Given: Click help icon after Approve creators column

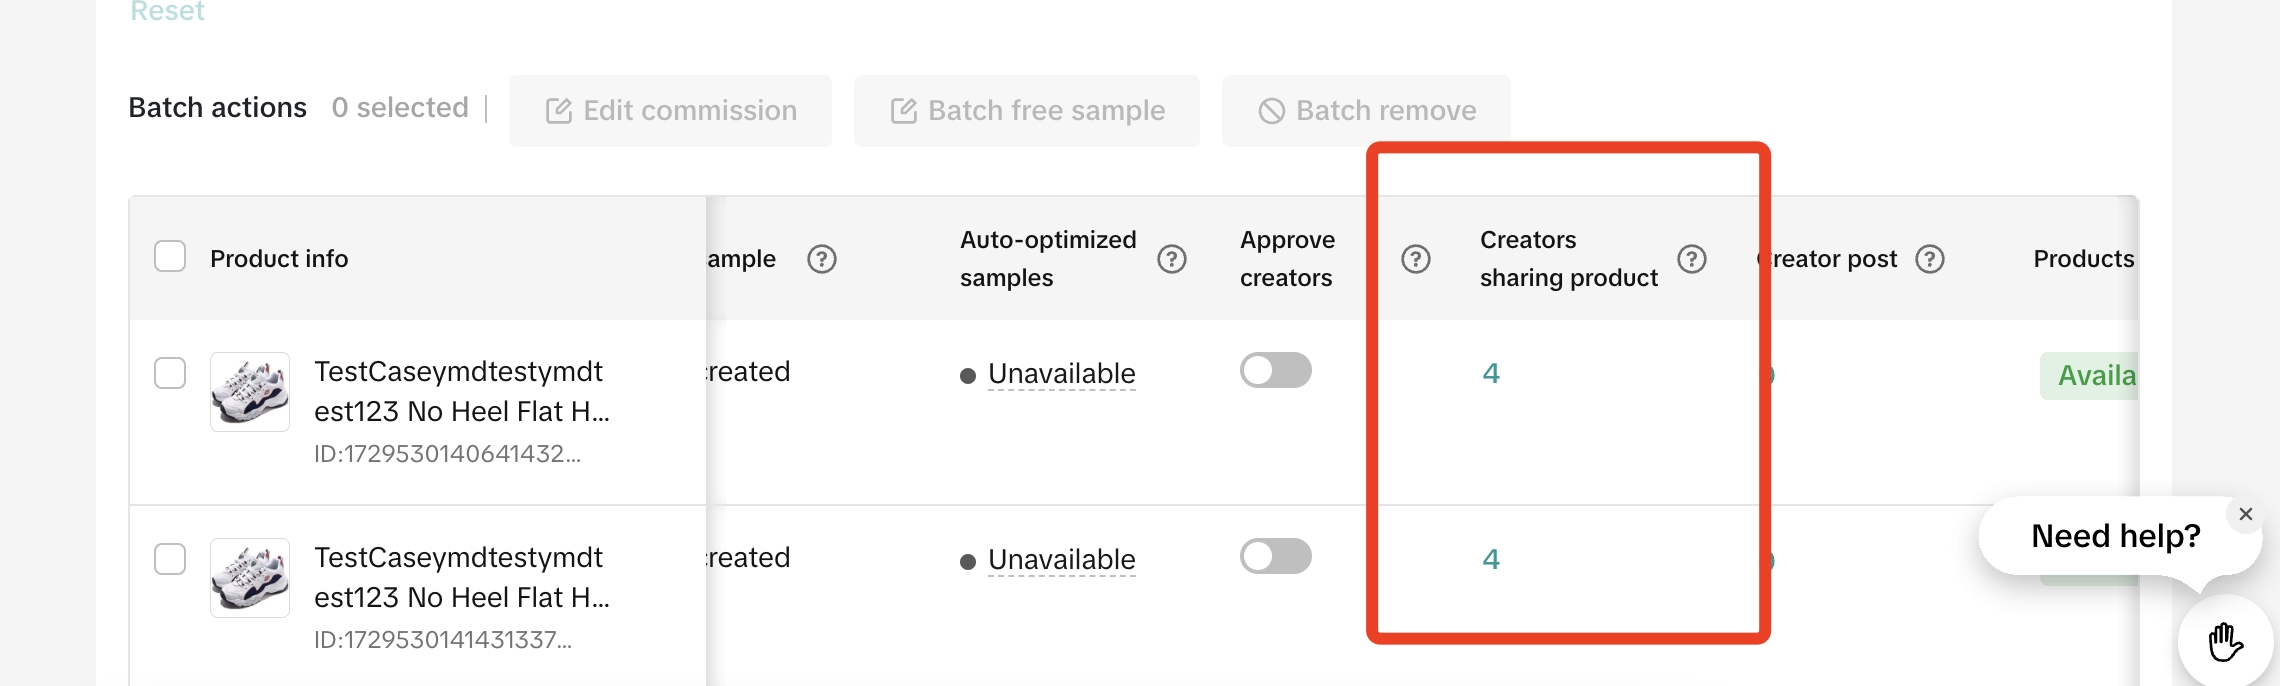Looking at the screenshot, I should tap(1415, 259).
